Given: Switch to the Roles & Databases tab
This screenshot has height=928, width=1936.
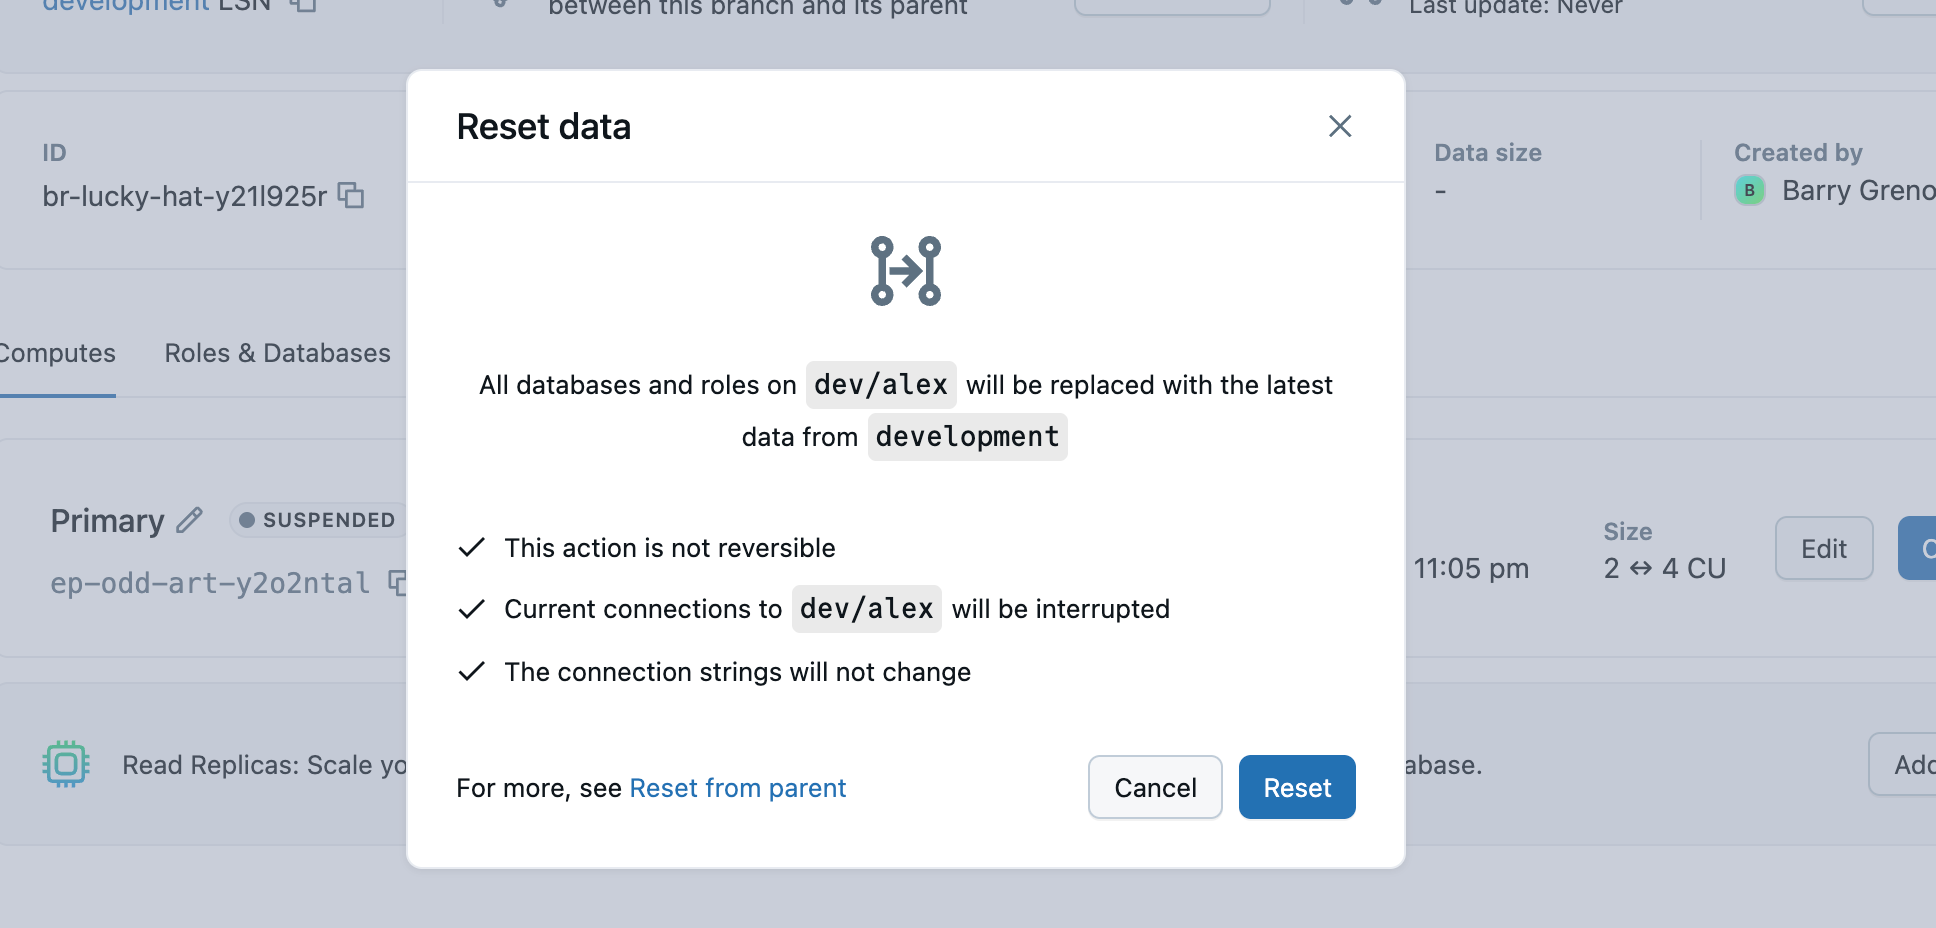Looking at the screenshot, I should point(277,352).
